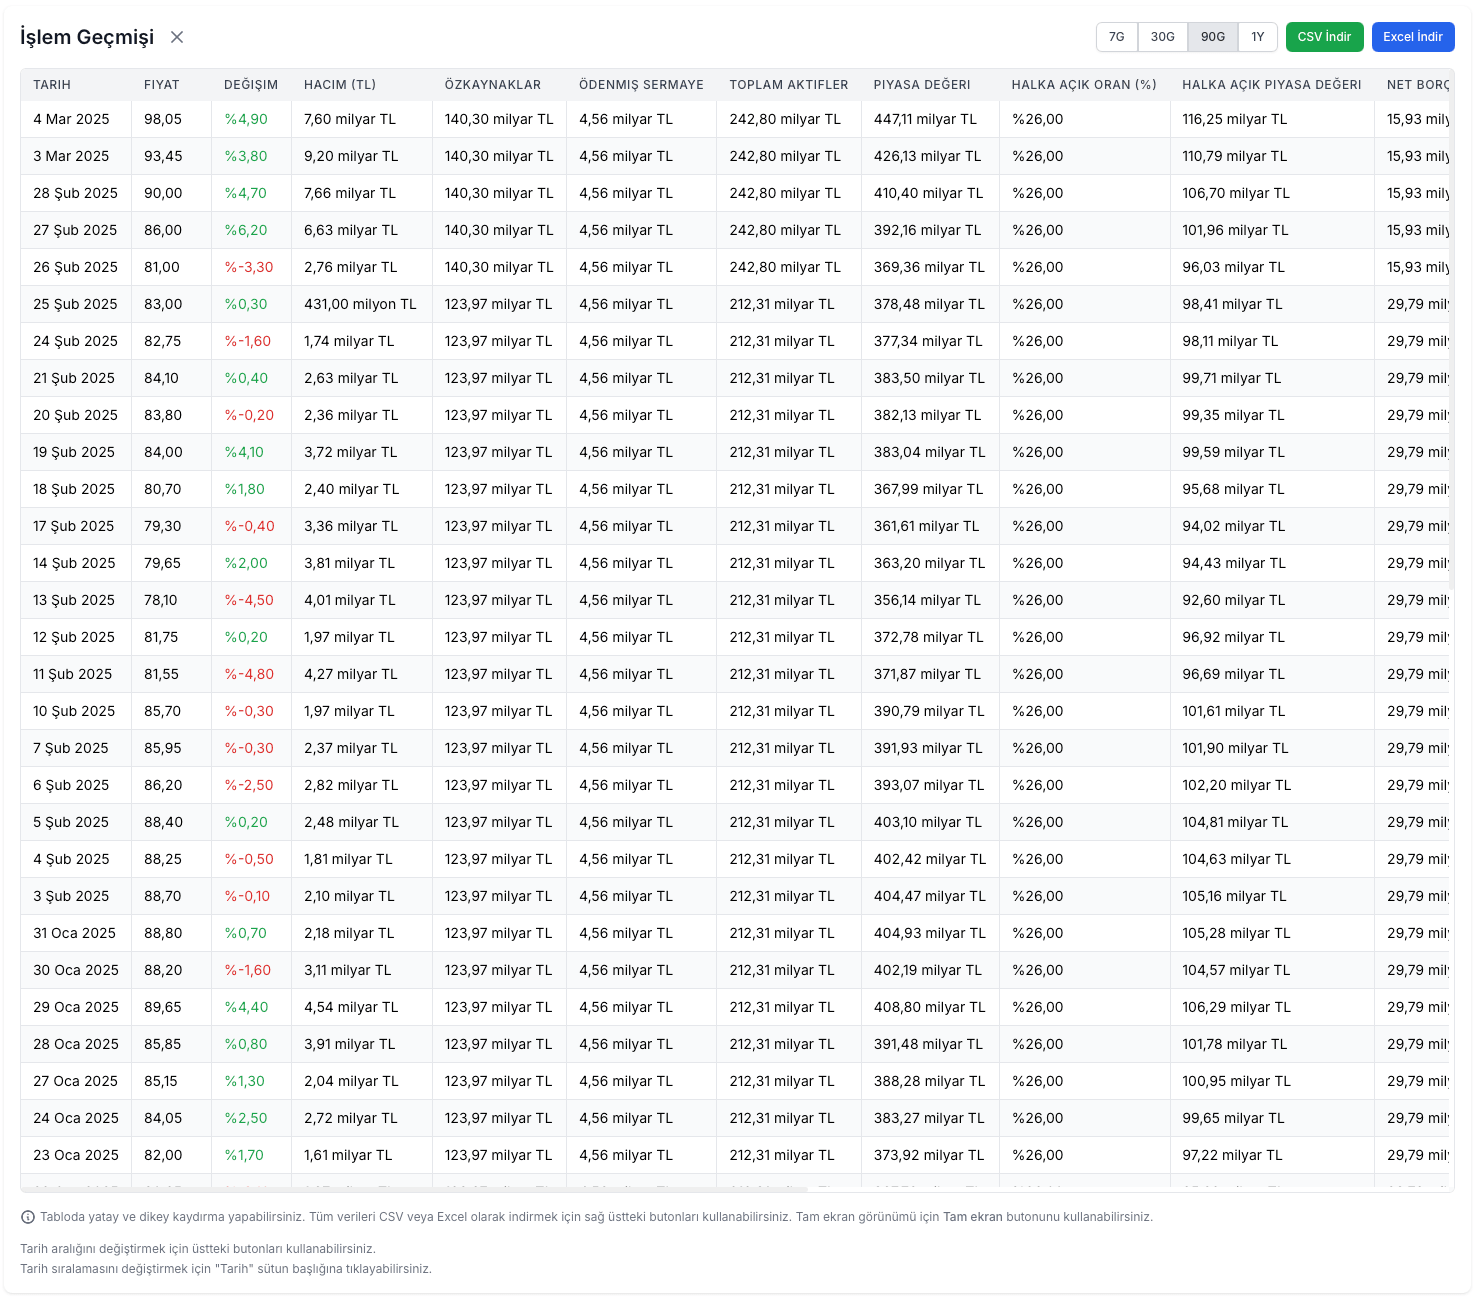Viewport: 1476px width, 1297px height.
Task: Click the 14 Şub 2025 date cell
Action: point(74,563)
